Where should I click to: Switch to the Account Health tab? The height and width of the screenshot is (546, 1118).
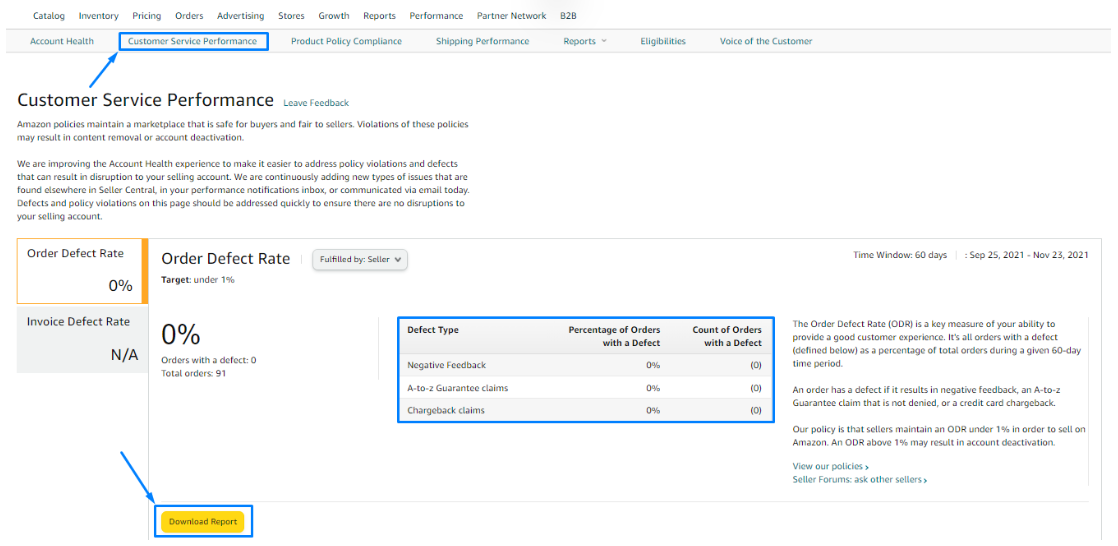(62, 41)
